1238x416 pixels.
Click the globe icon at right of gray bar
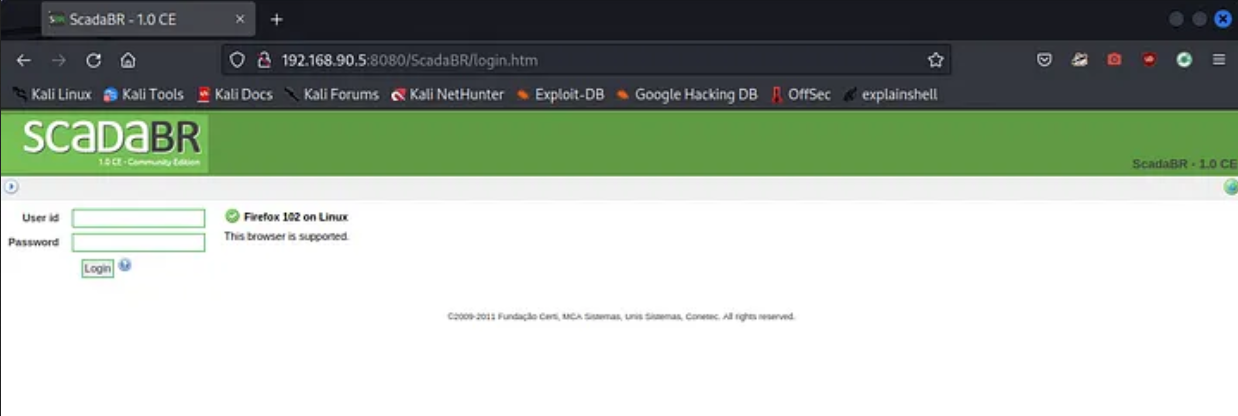coord(1231,187)
